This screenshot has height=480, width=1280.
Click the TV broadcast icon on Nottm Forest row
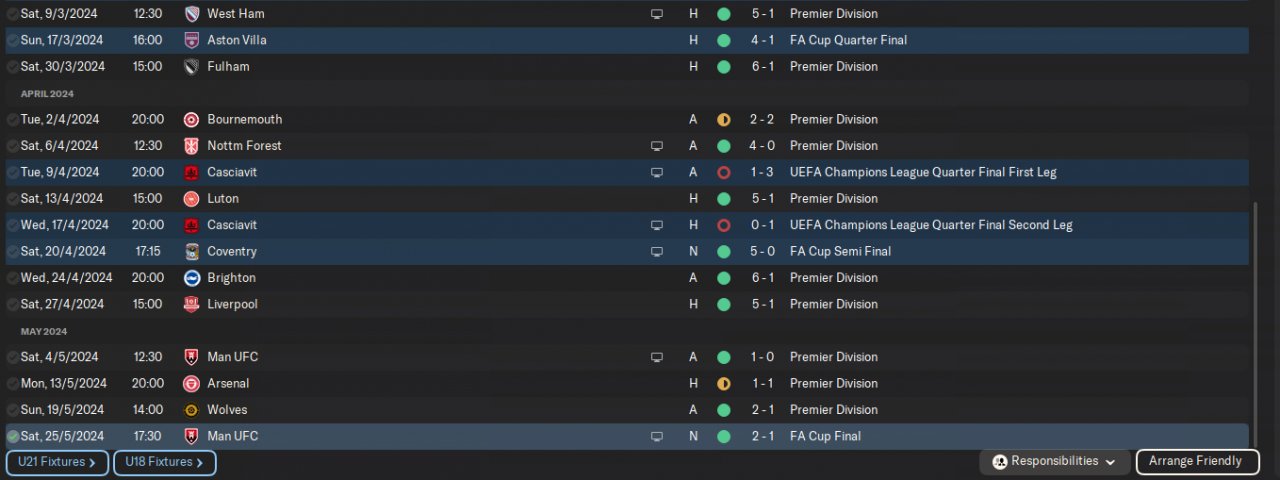click(657, 146)
